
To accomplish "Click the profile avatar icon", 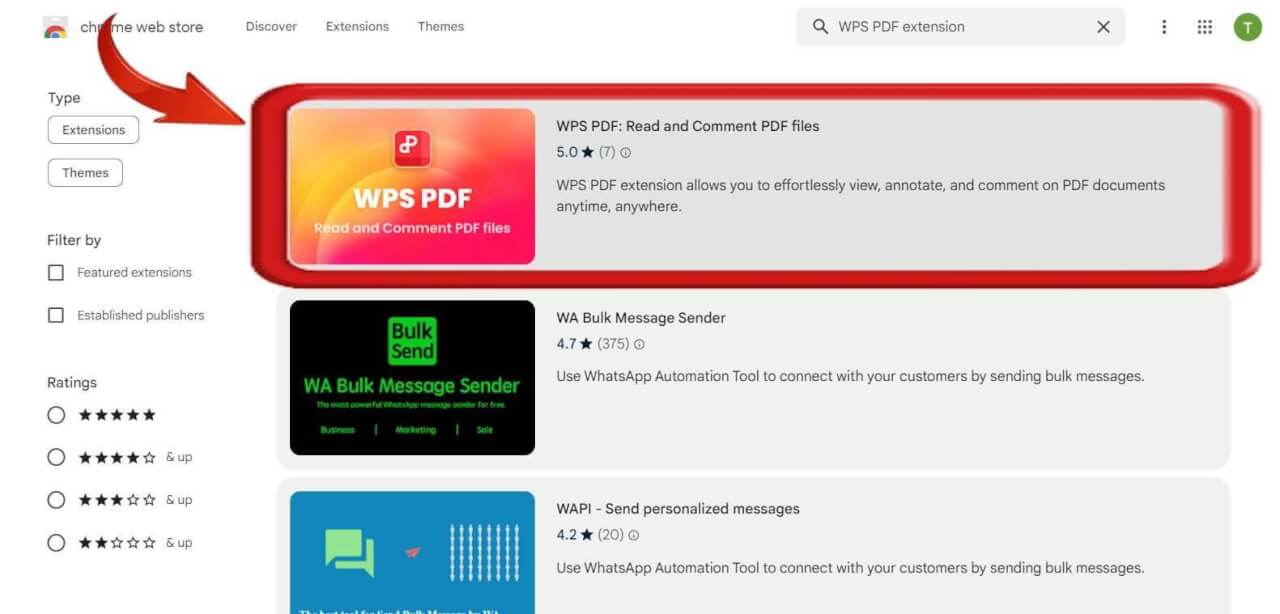I will point(1247,27).
